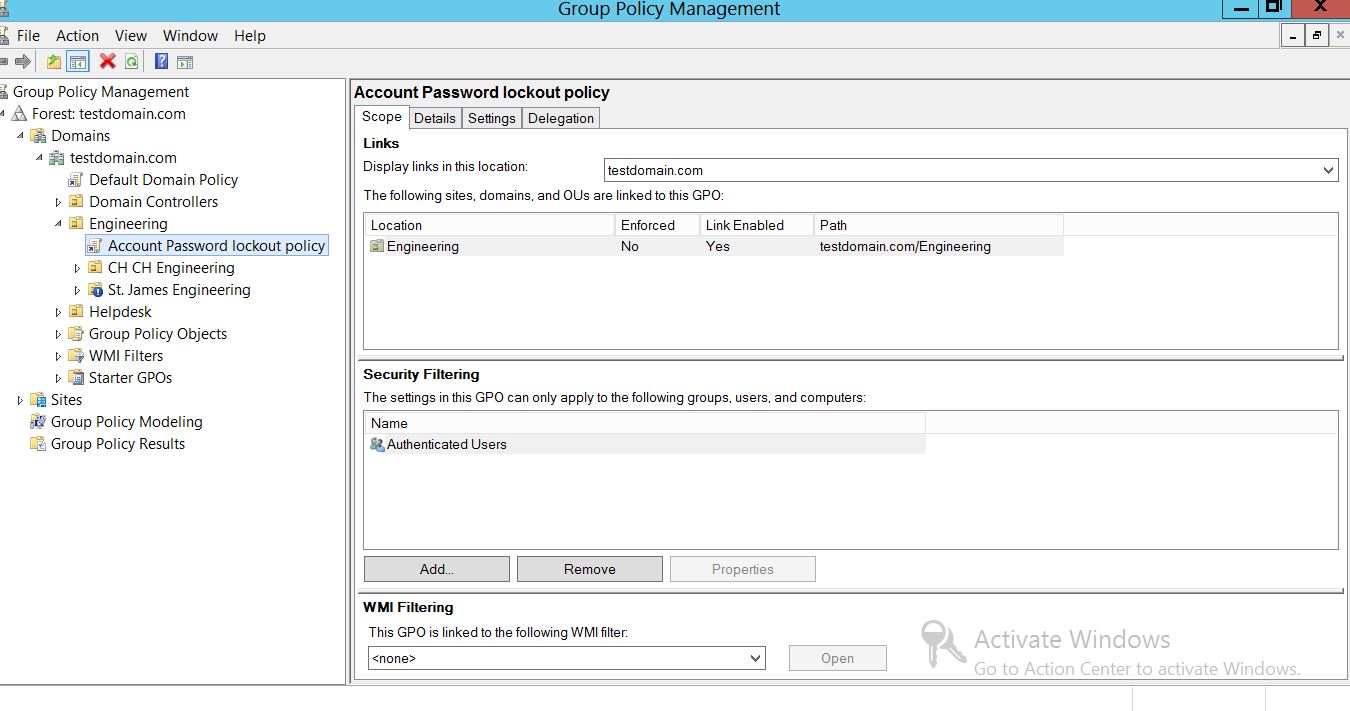Viewport: 1350px width, 711px height.
Task: Click the testdomain.com domain icon in tree
Action: coord(57,158)
